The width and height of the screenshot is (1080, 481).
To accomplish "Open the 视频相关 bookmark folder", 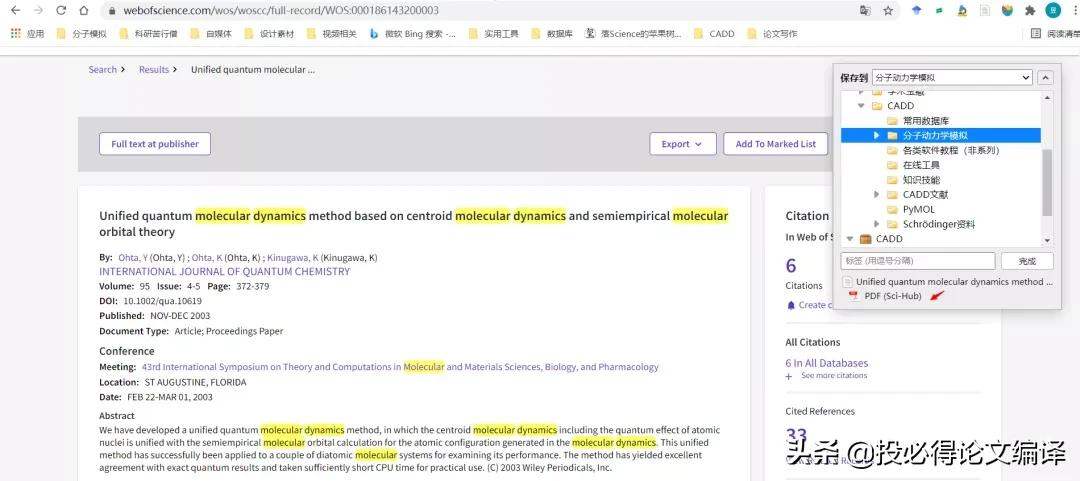I will pos(332,34).
